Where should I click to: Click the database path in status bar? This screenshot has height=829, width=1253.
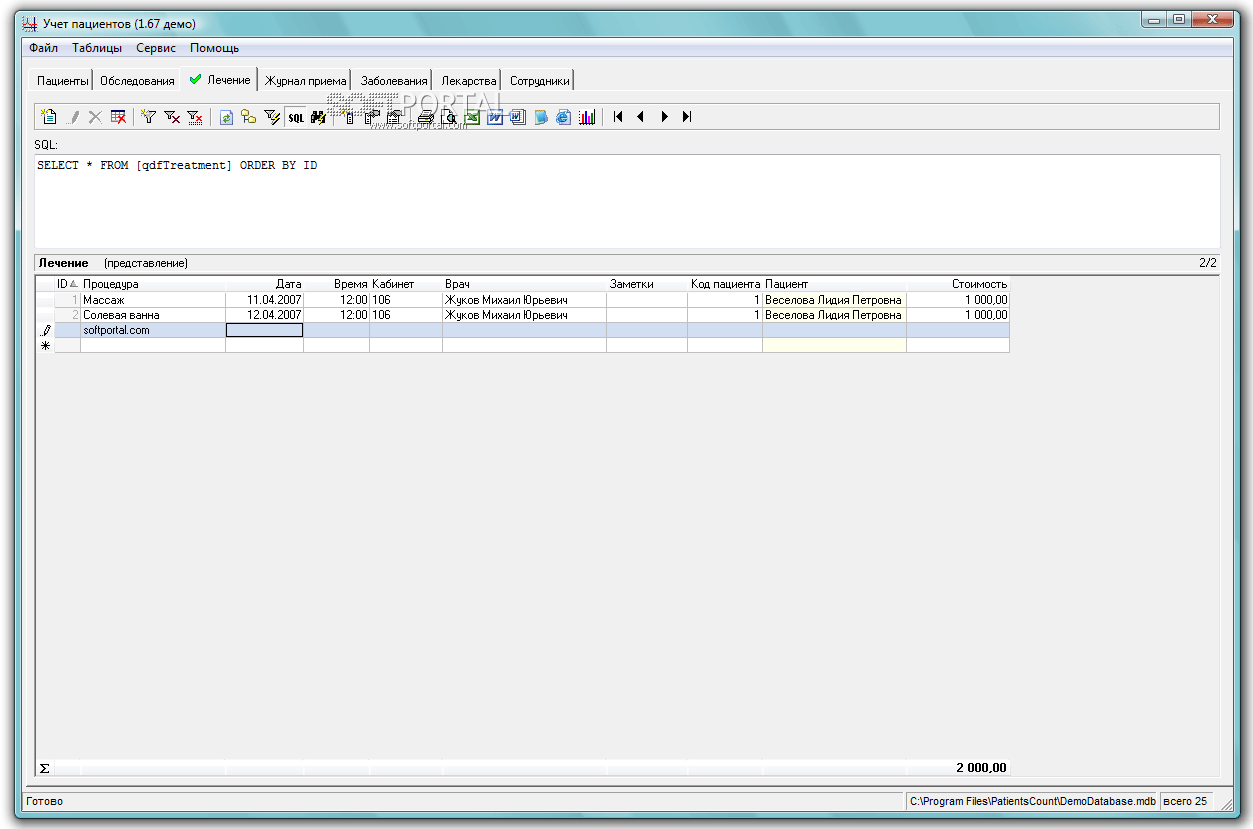point(1032,801)
